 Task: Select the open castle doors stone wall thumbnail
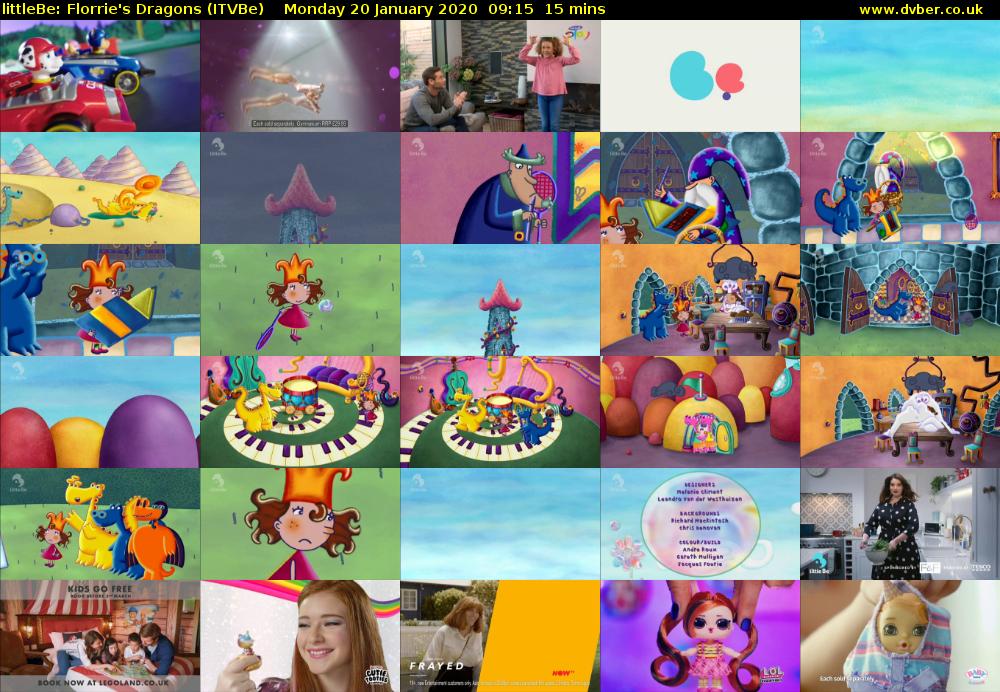coord(900,300)
